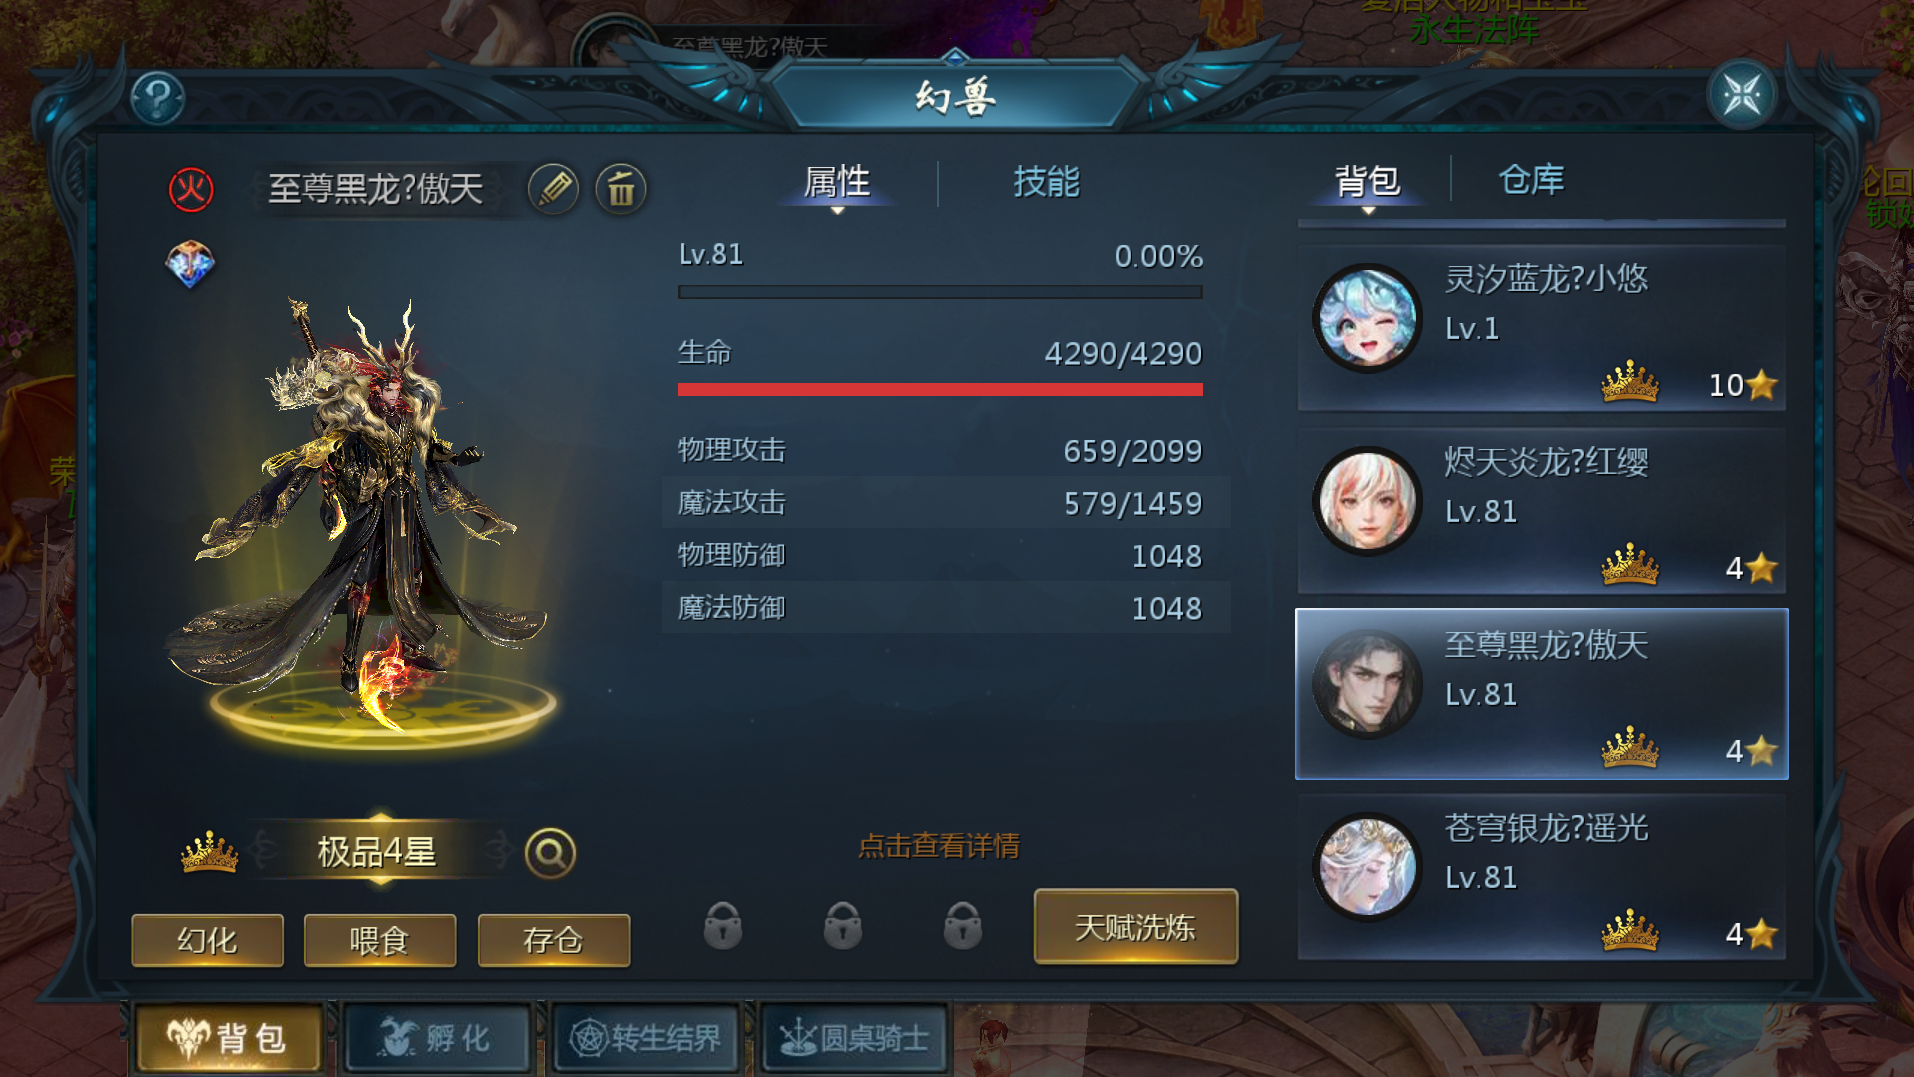The image size is (1914, 1077).
Task: Click the middle locked talent slot
Action: pos(843,925)
